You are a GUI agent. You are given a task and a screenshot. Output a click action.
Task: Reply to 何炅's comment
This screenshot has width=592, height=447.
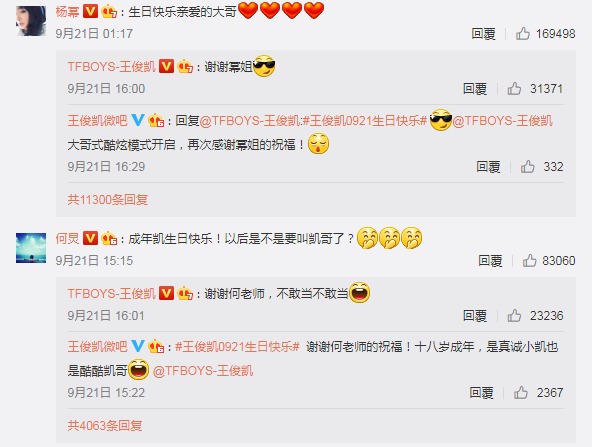[x=490, y=260]
